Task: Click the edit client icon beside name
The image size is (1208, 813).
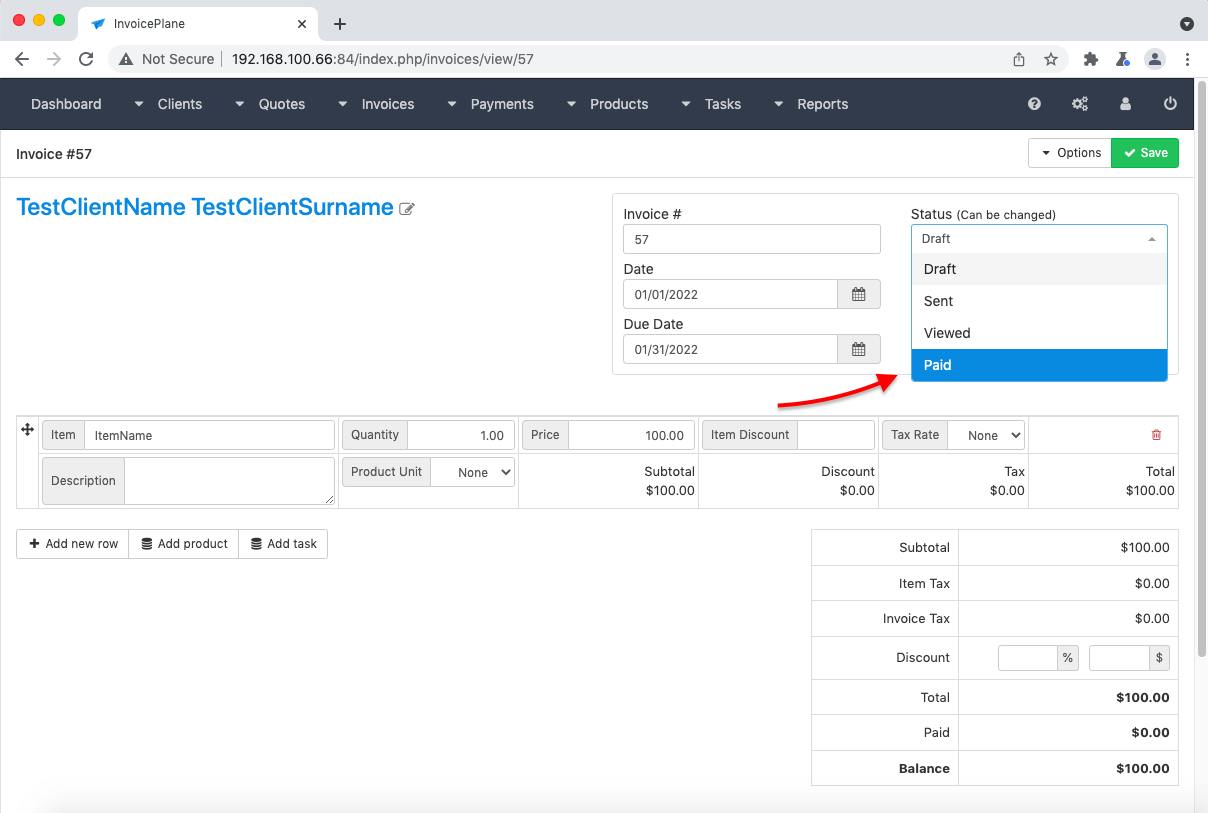Action: point(407,209)
